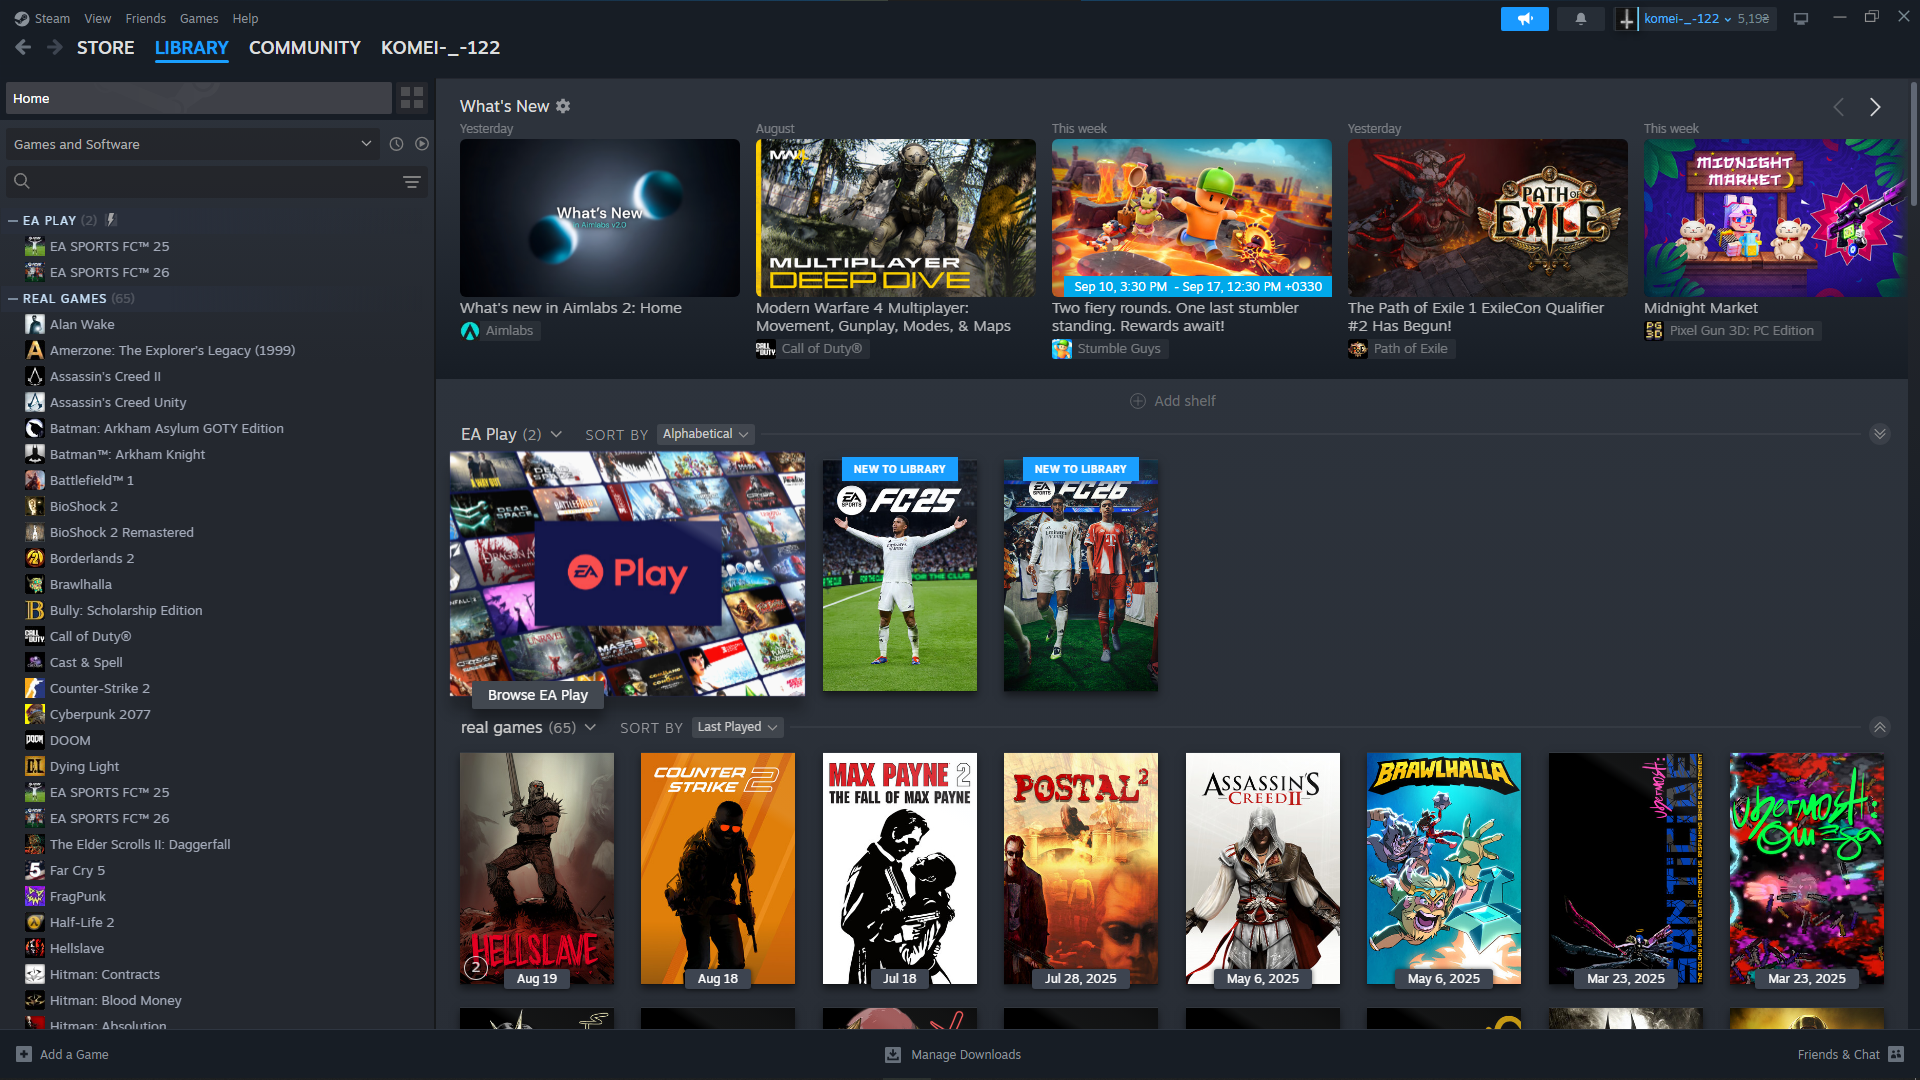
Task: Collapse the real games shelf arrow
Action: coord(1880,727)
